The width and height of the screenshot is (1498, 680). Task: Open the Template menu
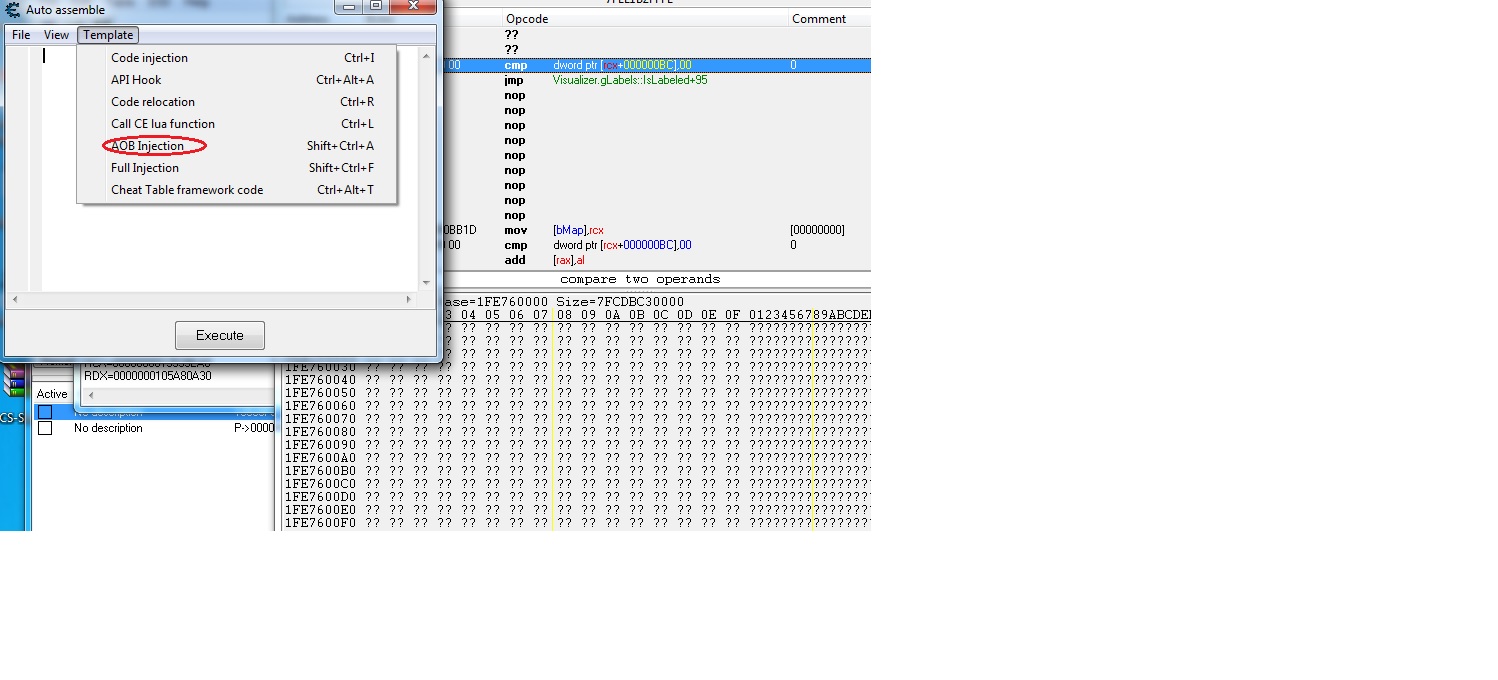pyautogui.click(x=108, y=35)
